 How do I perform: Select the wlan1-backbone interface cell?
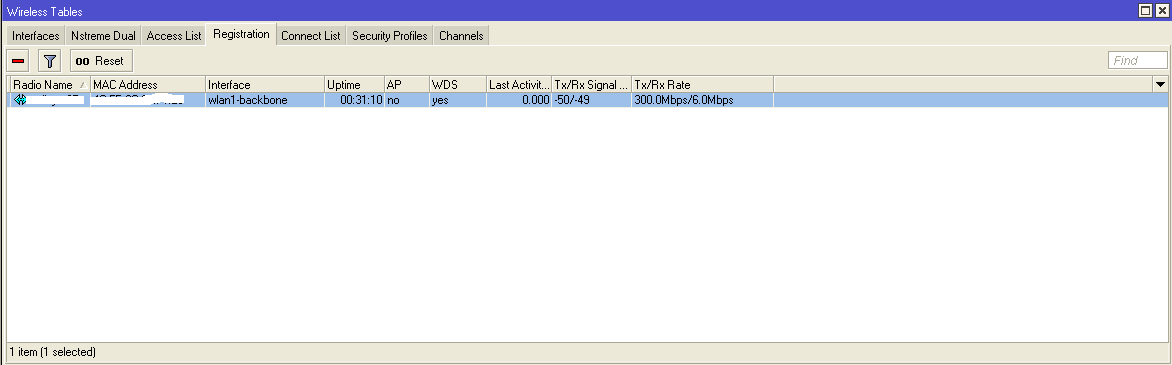pyautogui.click(x=265, y=99)
